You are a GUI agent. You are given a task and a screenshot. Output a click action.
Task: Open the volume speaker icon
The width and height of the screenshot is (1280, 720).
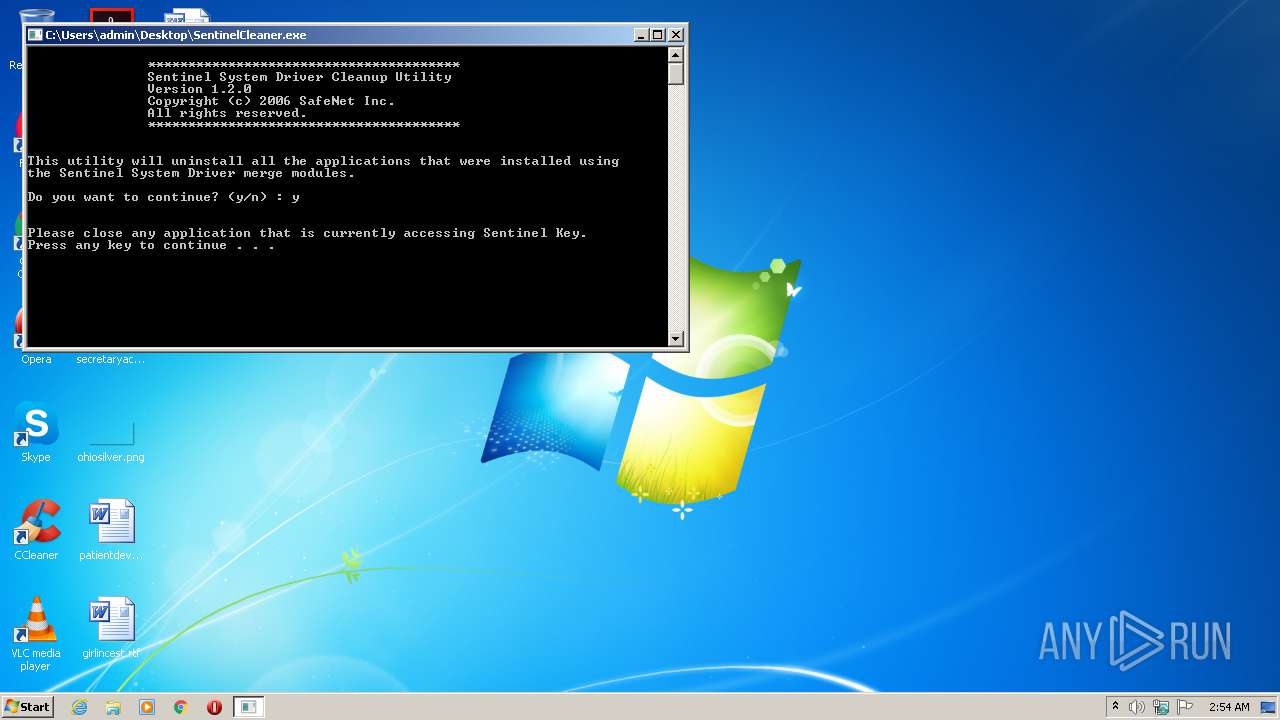click(x=1137, y=707)
